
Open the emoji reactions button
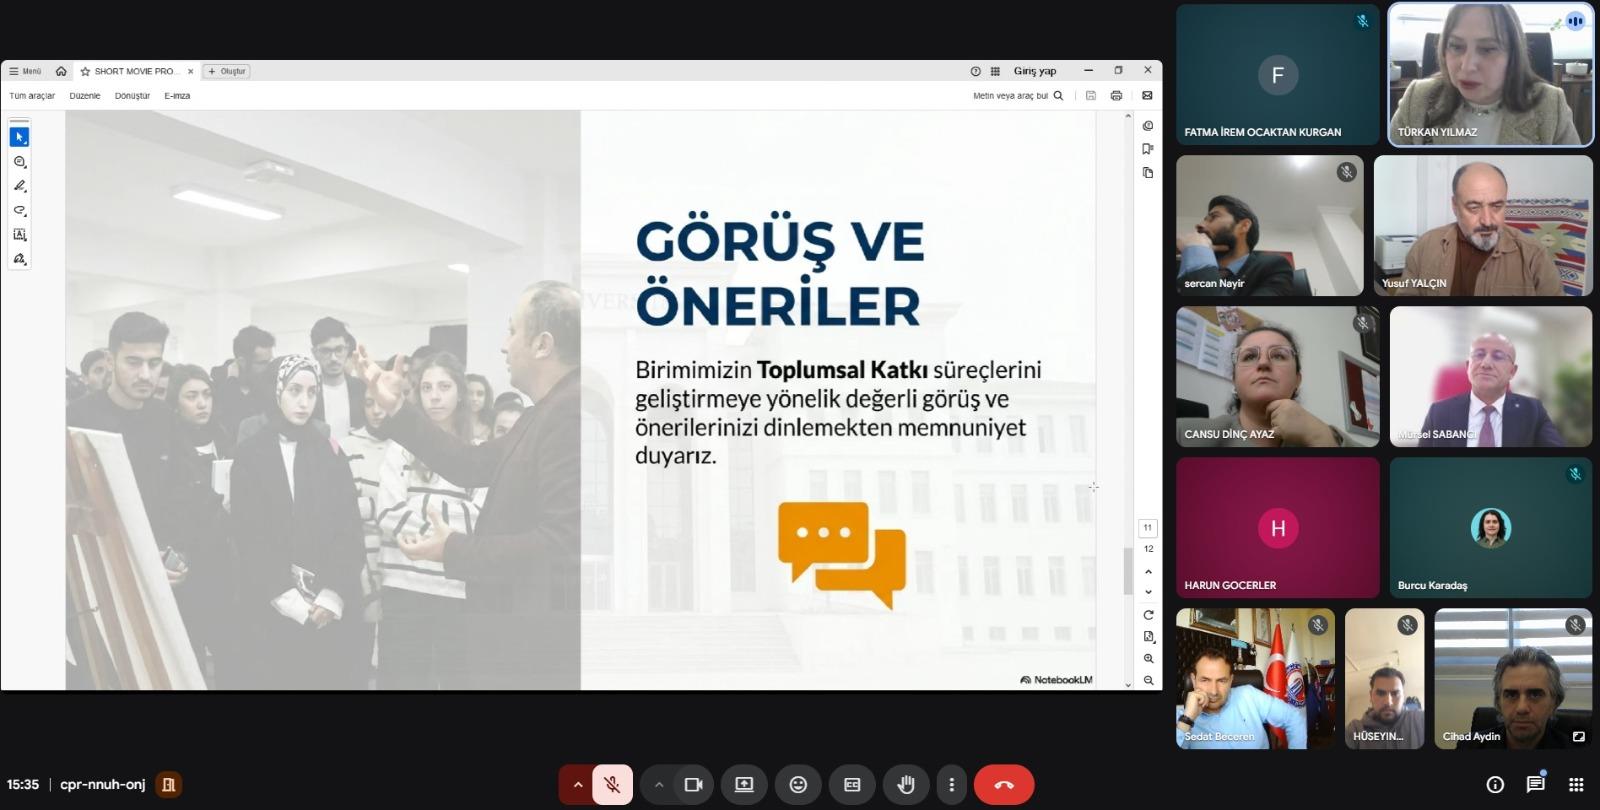[x=798, y=785]
